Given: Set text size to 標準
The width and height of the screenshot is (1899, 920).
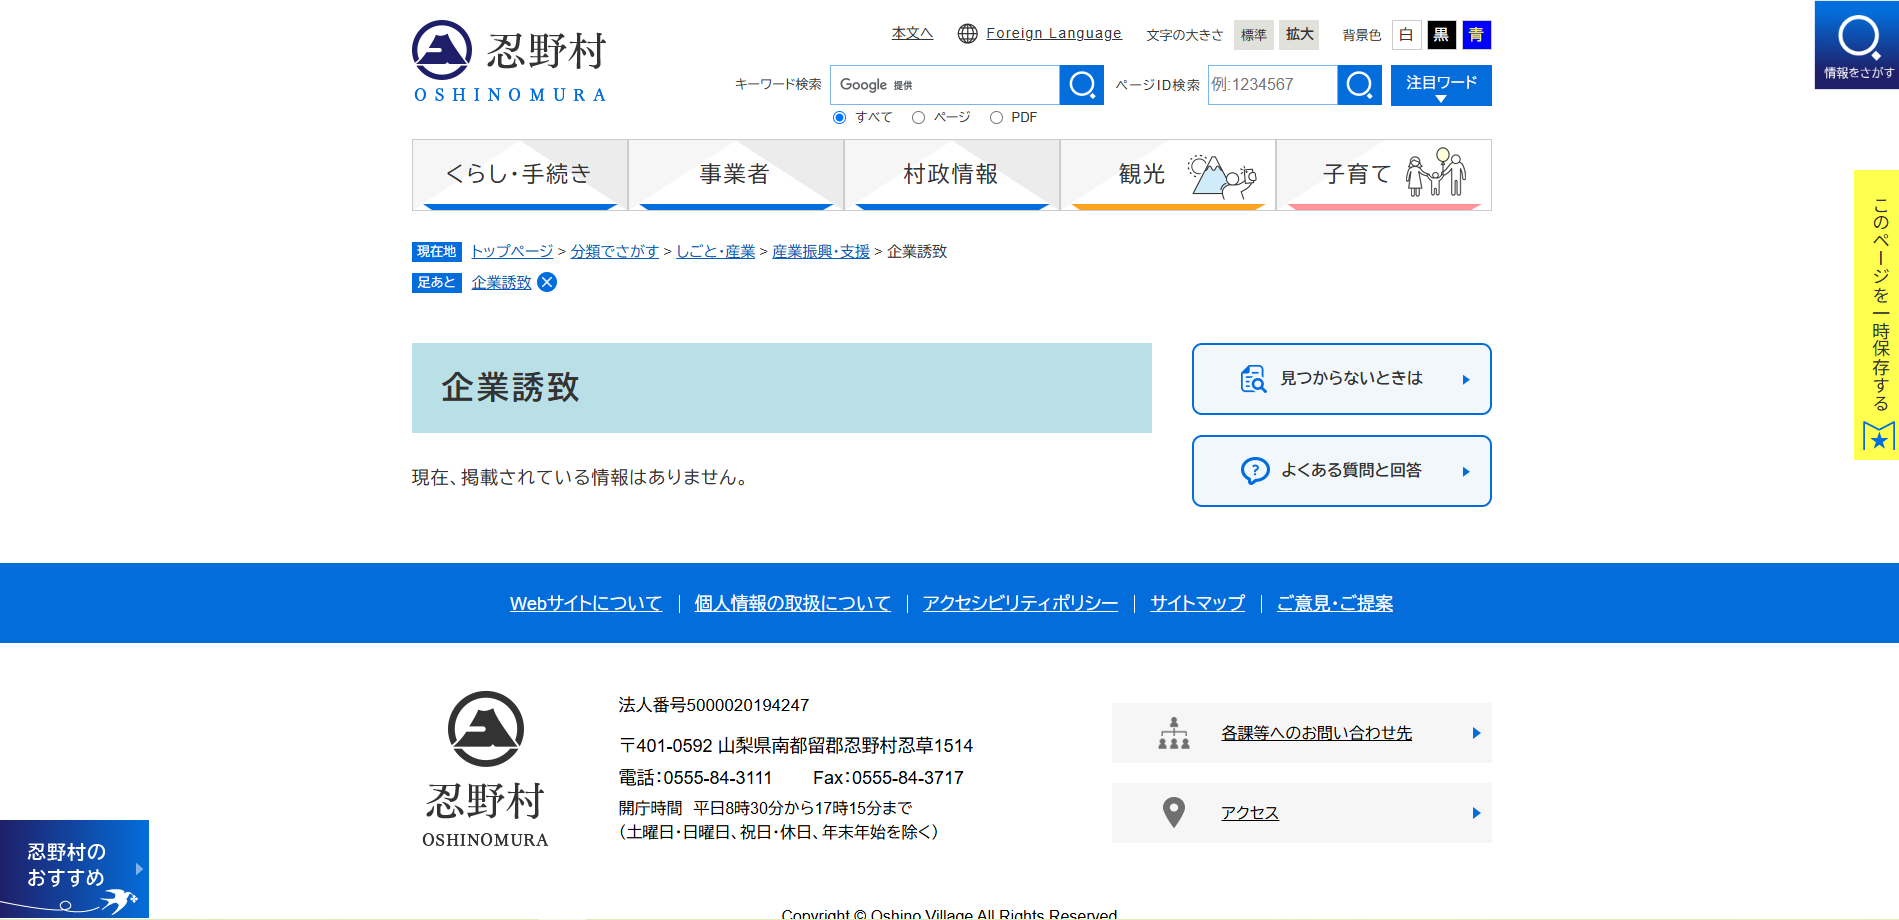Looking at the screenshot, I should click(x=1254, y=35).
